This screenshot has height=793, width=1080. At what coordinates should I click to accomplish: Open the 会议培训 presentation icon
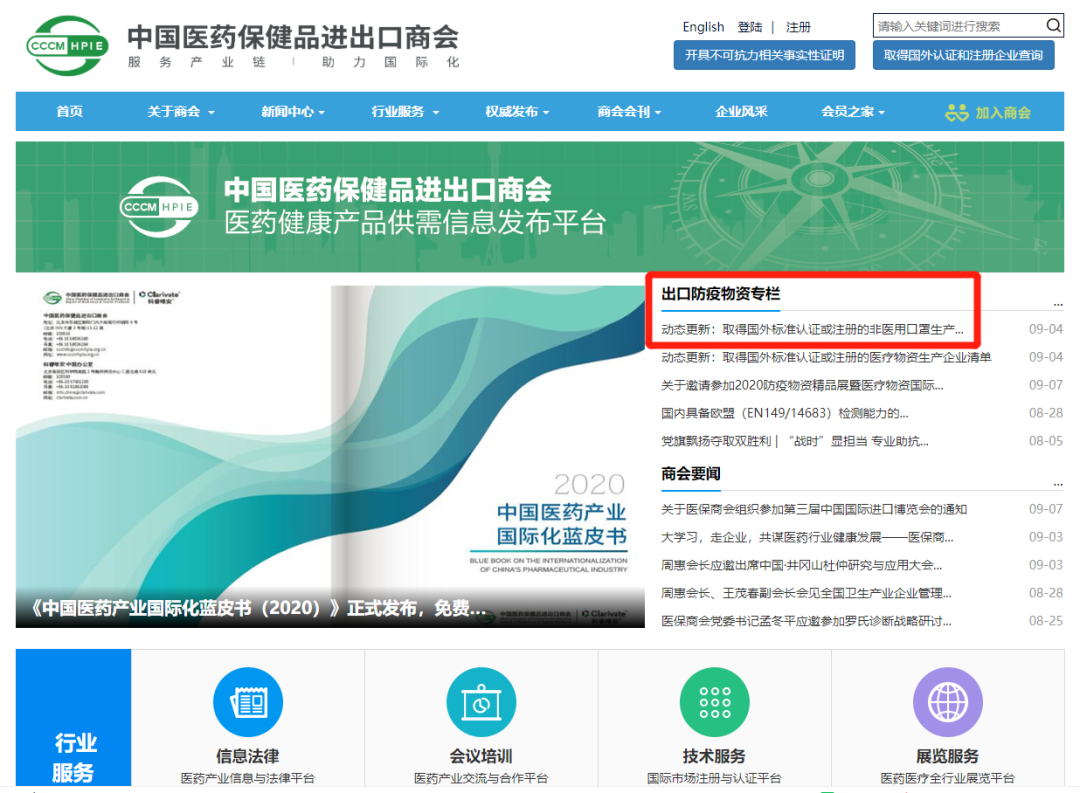pyautogui.click(x=481, y=702)
